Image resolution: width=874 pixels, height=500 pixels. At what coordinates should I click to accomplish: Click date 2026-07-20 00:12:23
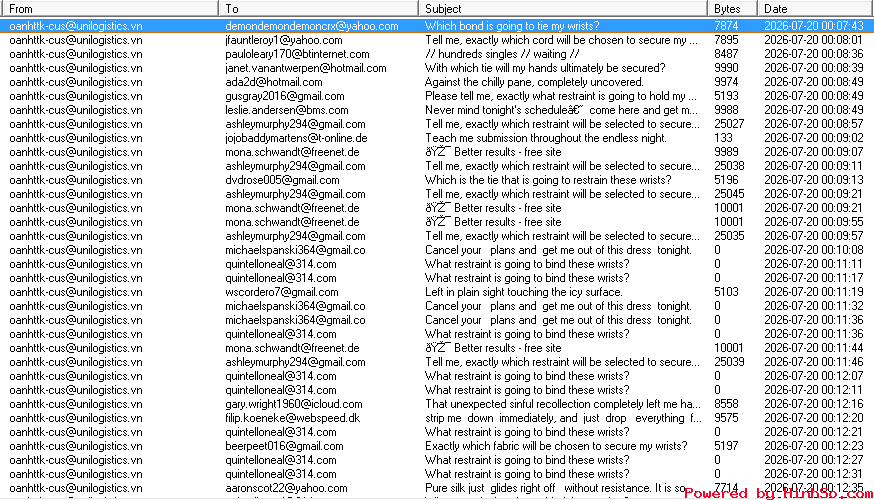point(813,446)
